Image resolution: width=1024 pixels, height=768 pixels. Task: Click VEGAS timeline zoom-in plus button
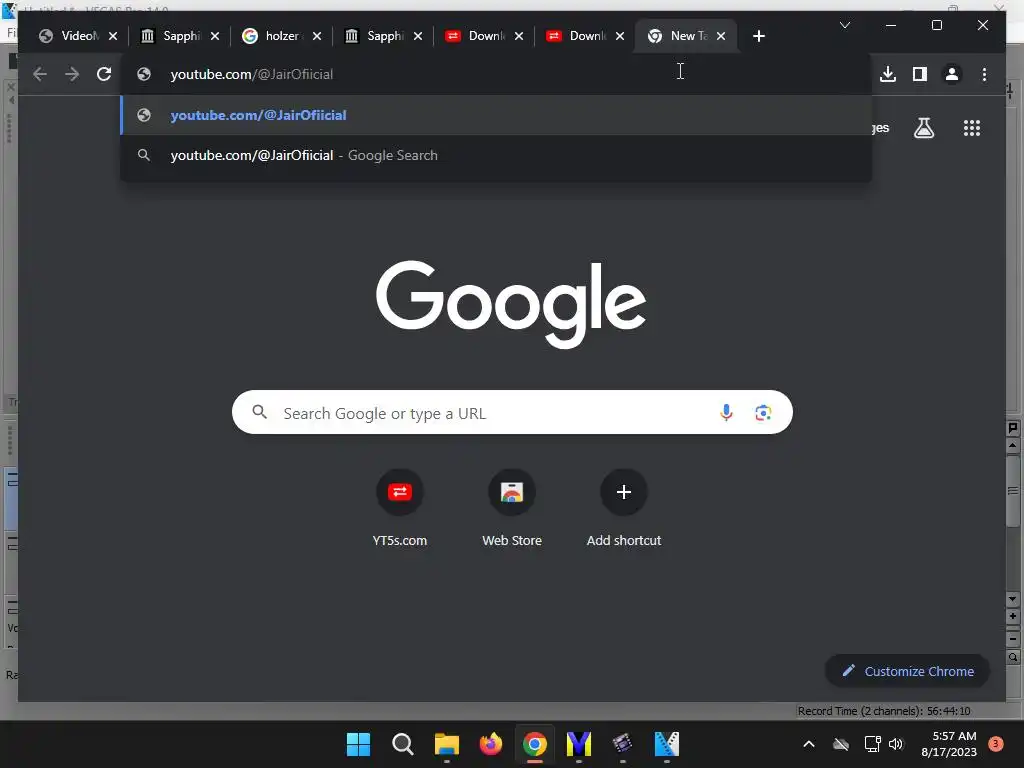[x=1013, y=616]
